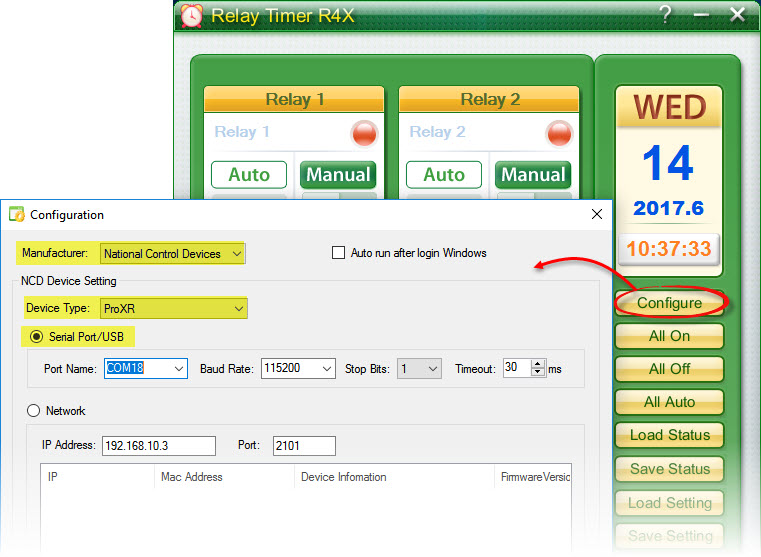
Task: Enable Auto run after login Windows
Action: point(338,253)
